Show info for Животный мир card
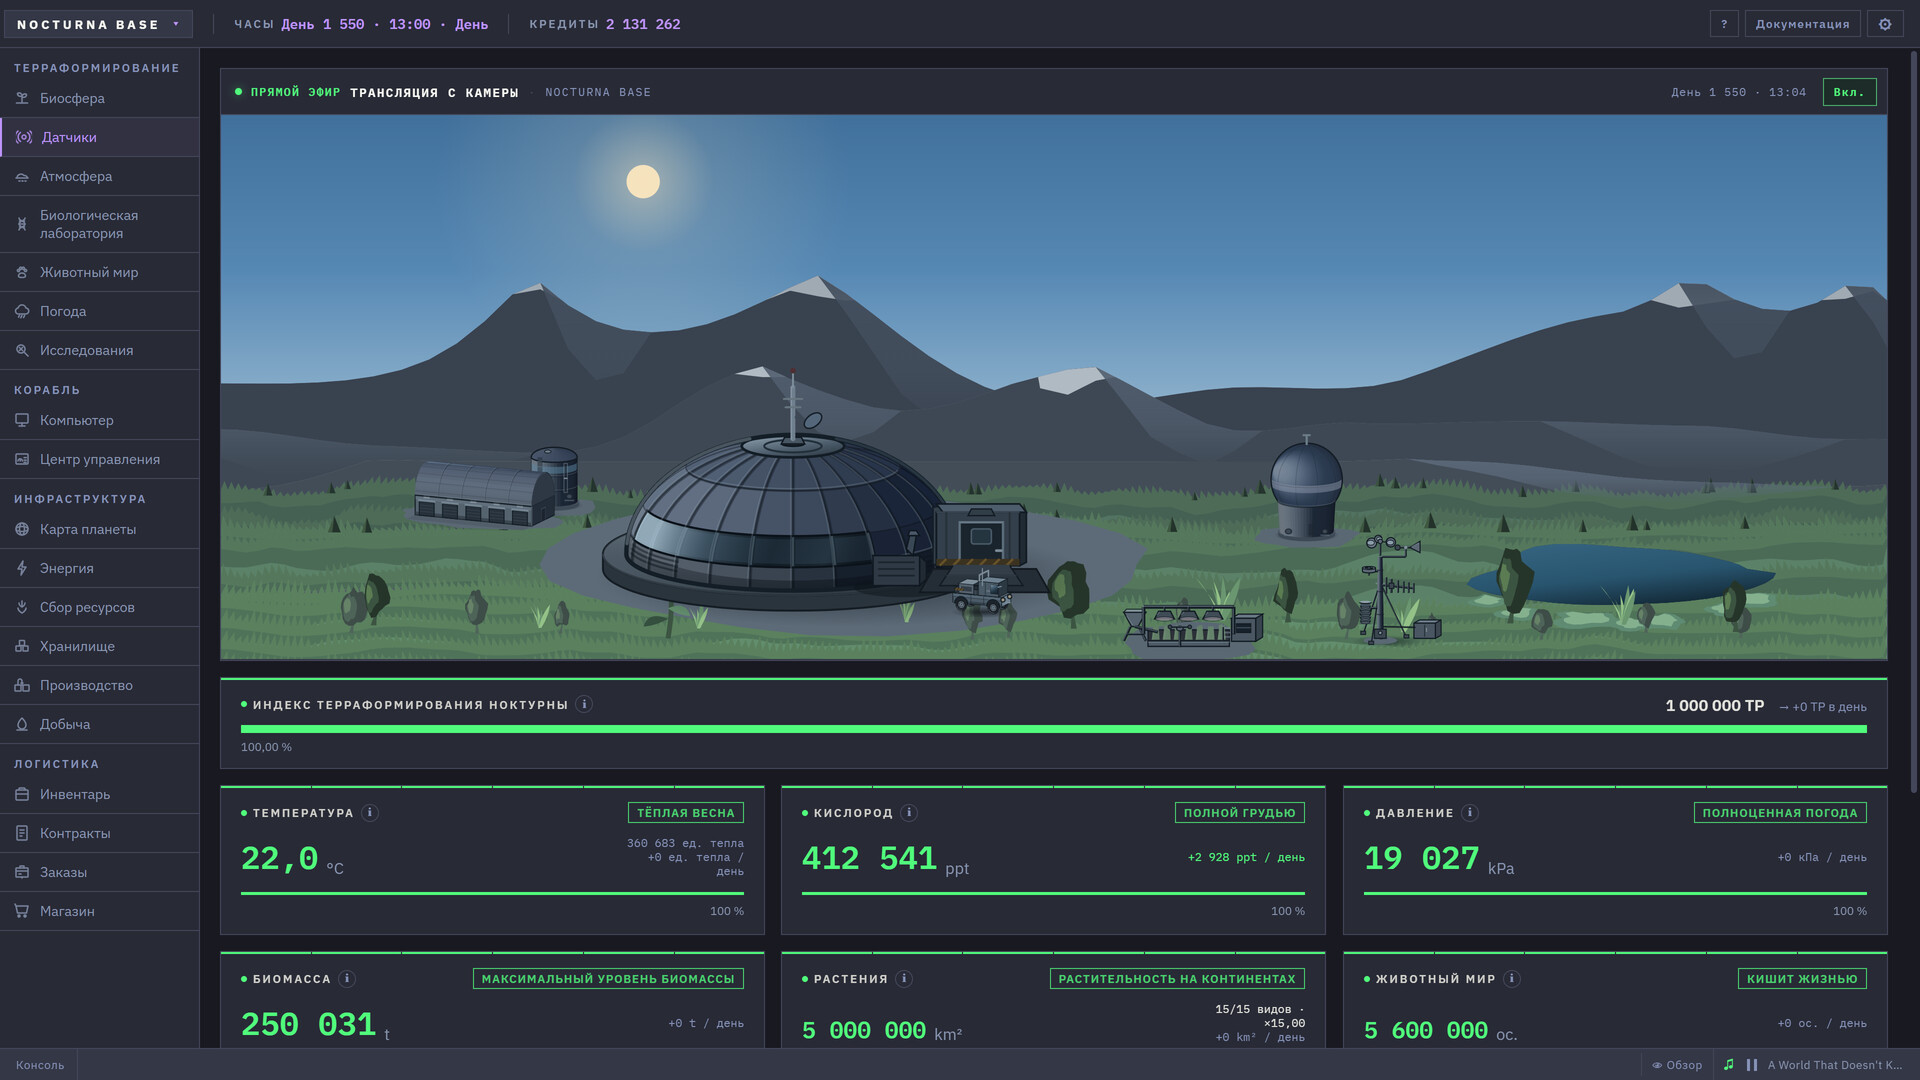 pos(1512,978)
